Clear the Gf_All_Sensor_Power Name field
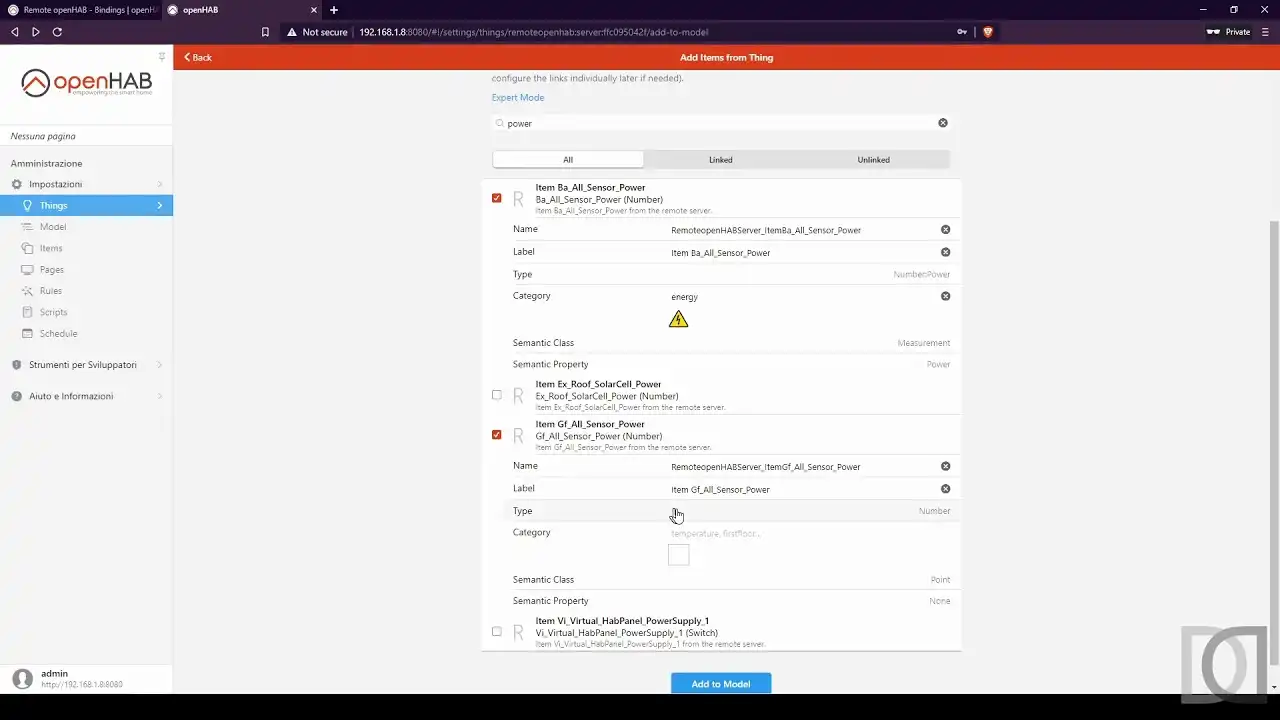 [945, 466]
